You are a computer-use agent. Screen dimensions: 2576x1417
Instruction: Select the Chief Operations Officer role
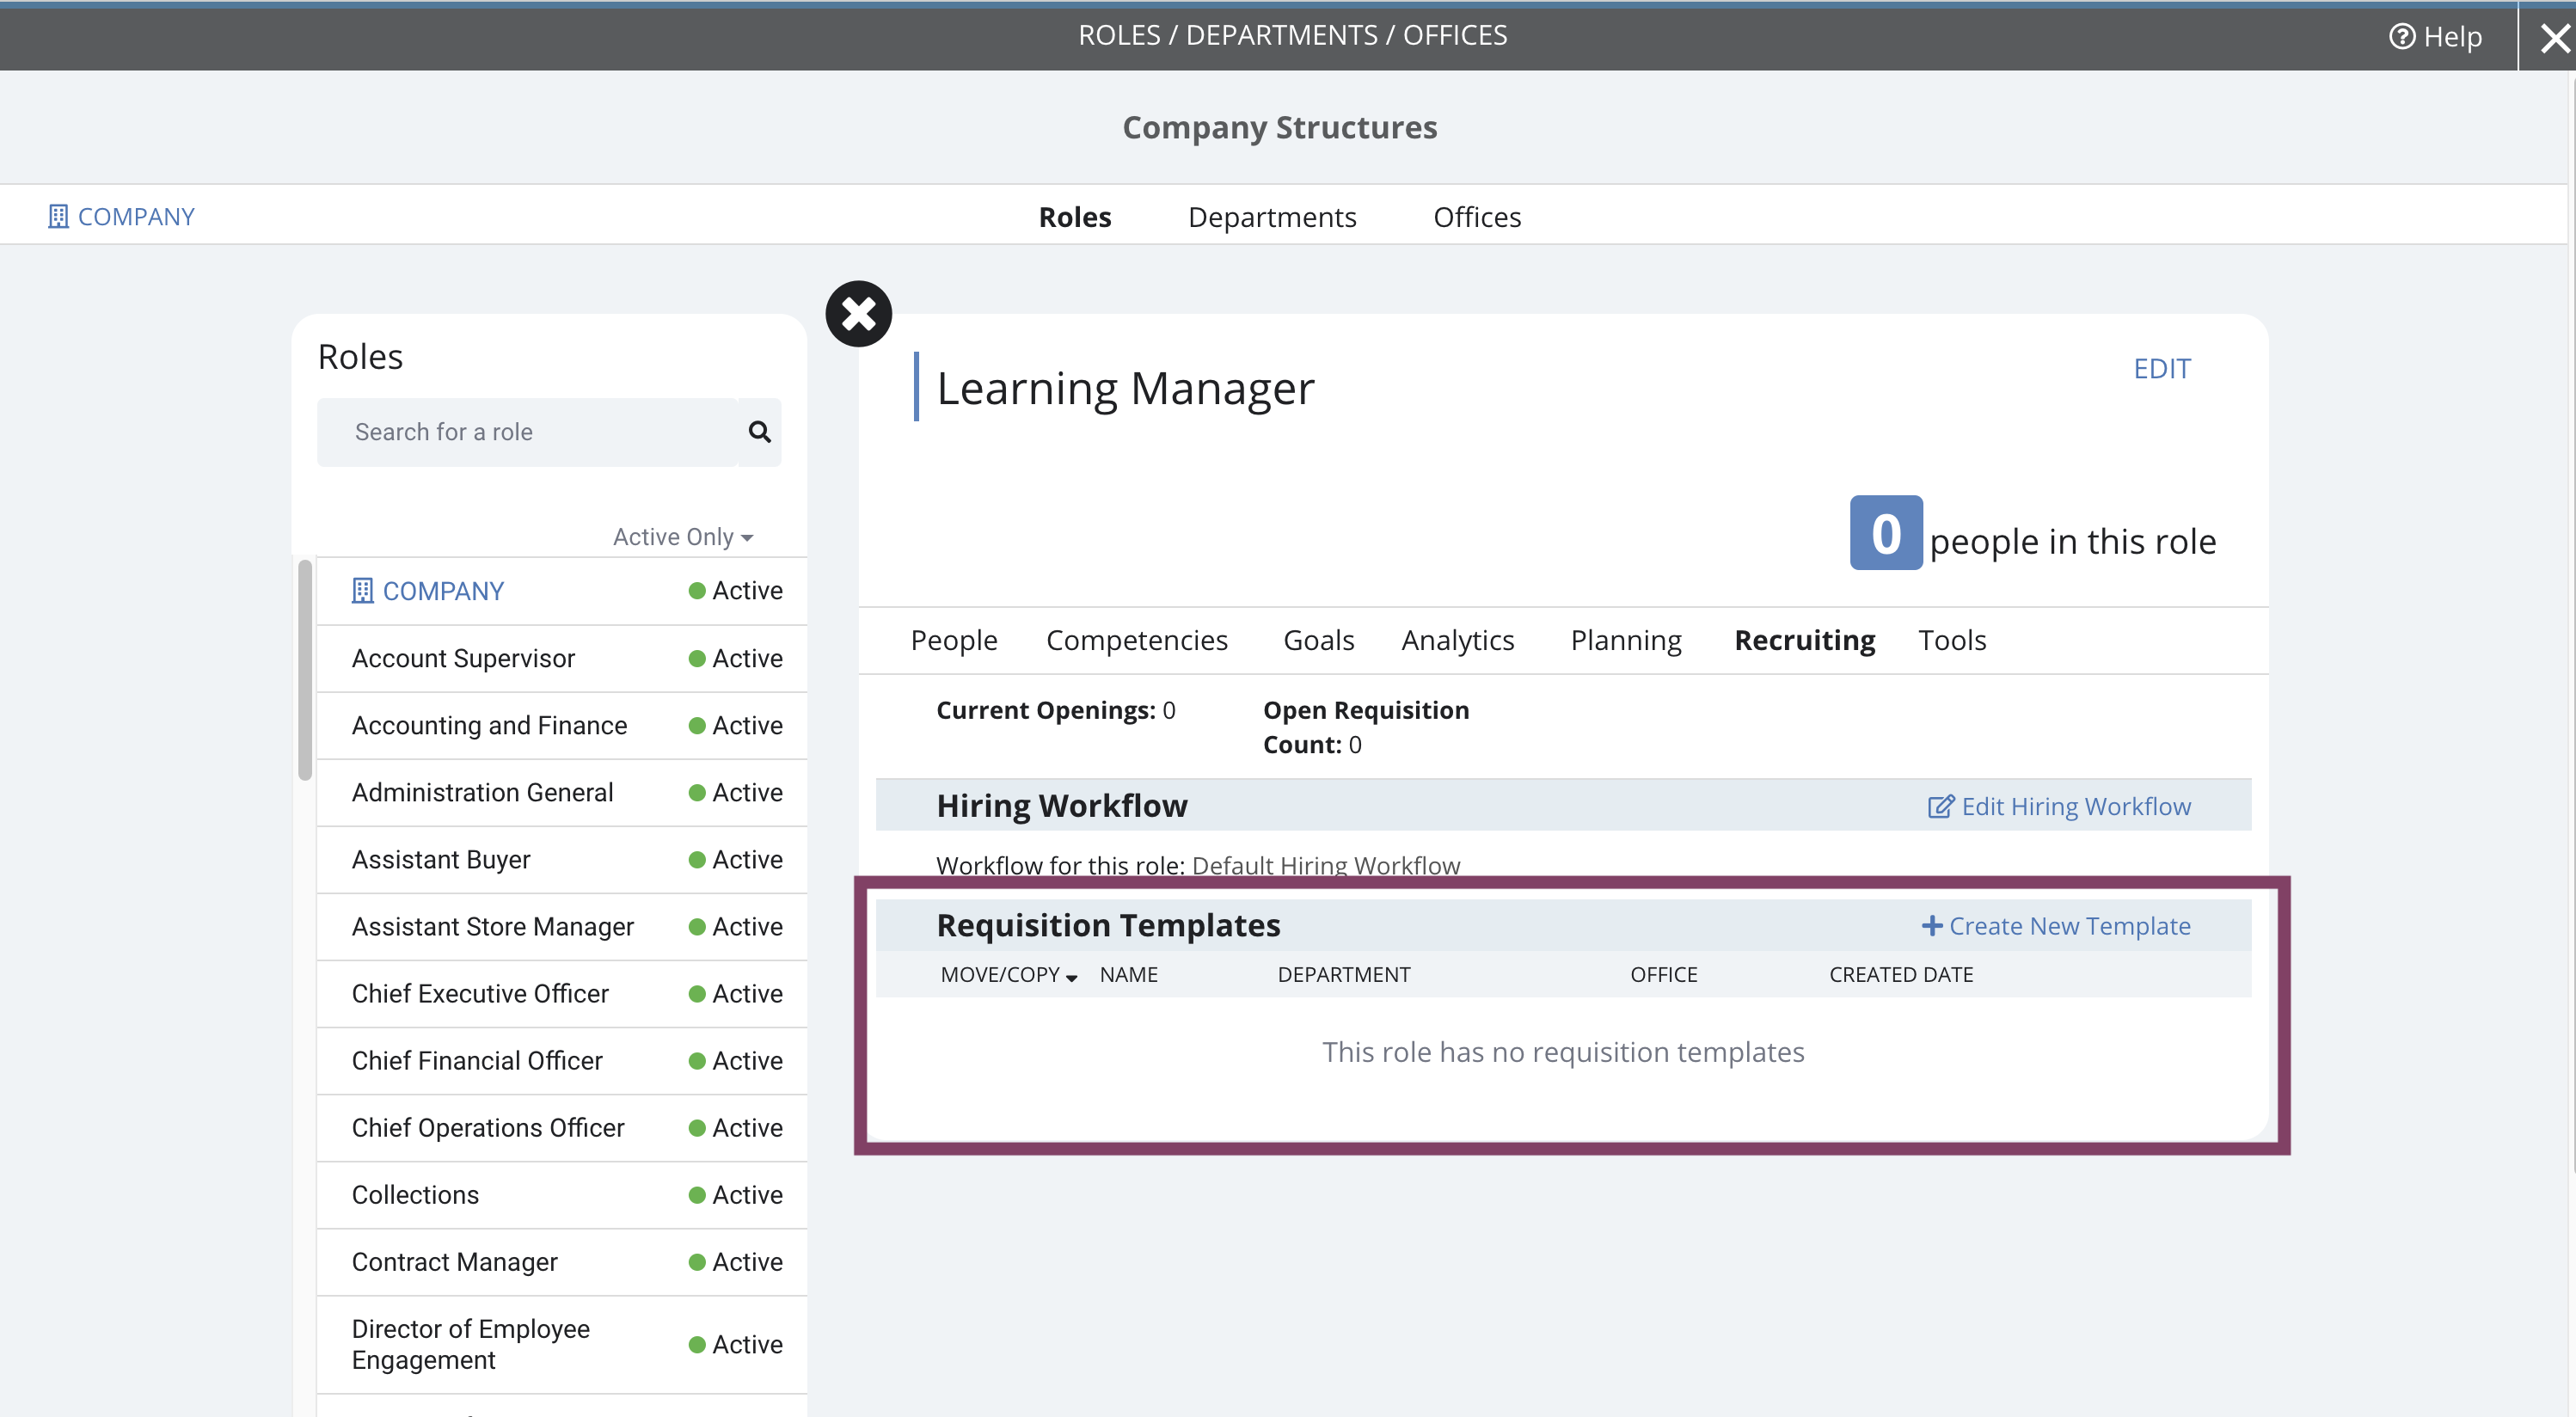tap(561, 1127)
